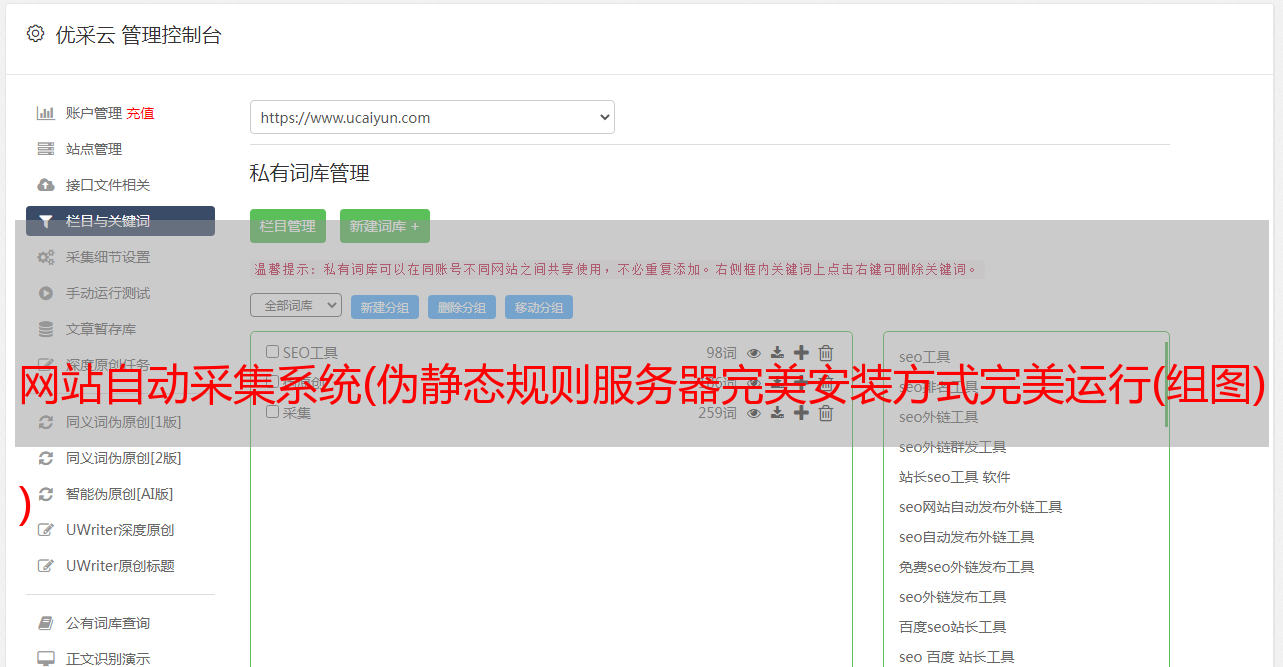Viewport: 1283px width, 667px height.
Task: Click the 新建分组 button
Action: pos(385,307)
